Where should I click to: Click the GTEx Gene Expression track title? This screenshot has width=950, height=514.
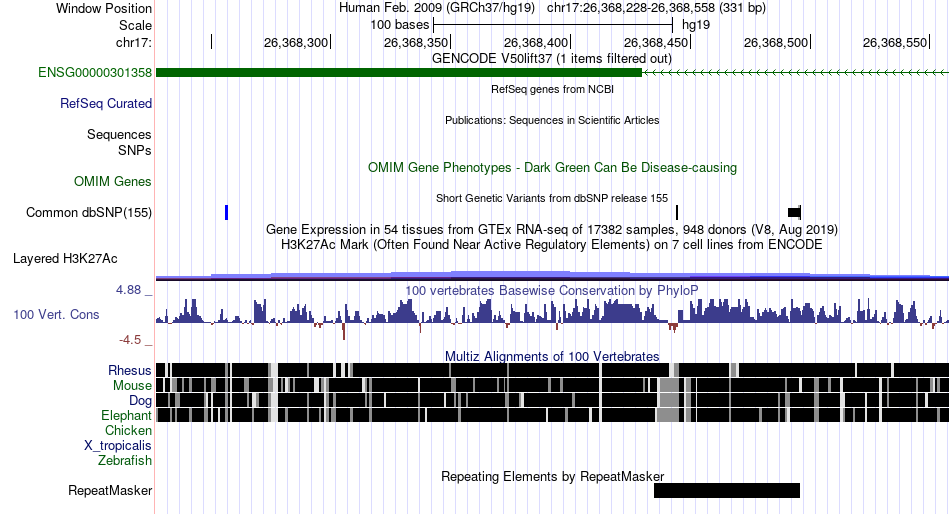pyautogui.click(x=551, y=230)
